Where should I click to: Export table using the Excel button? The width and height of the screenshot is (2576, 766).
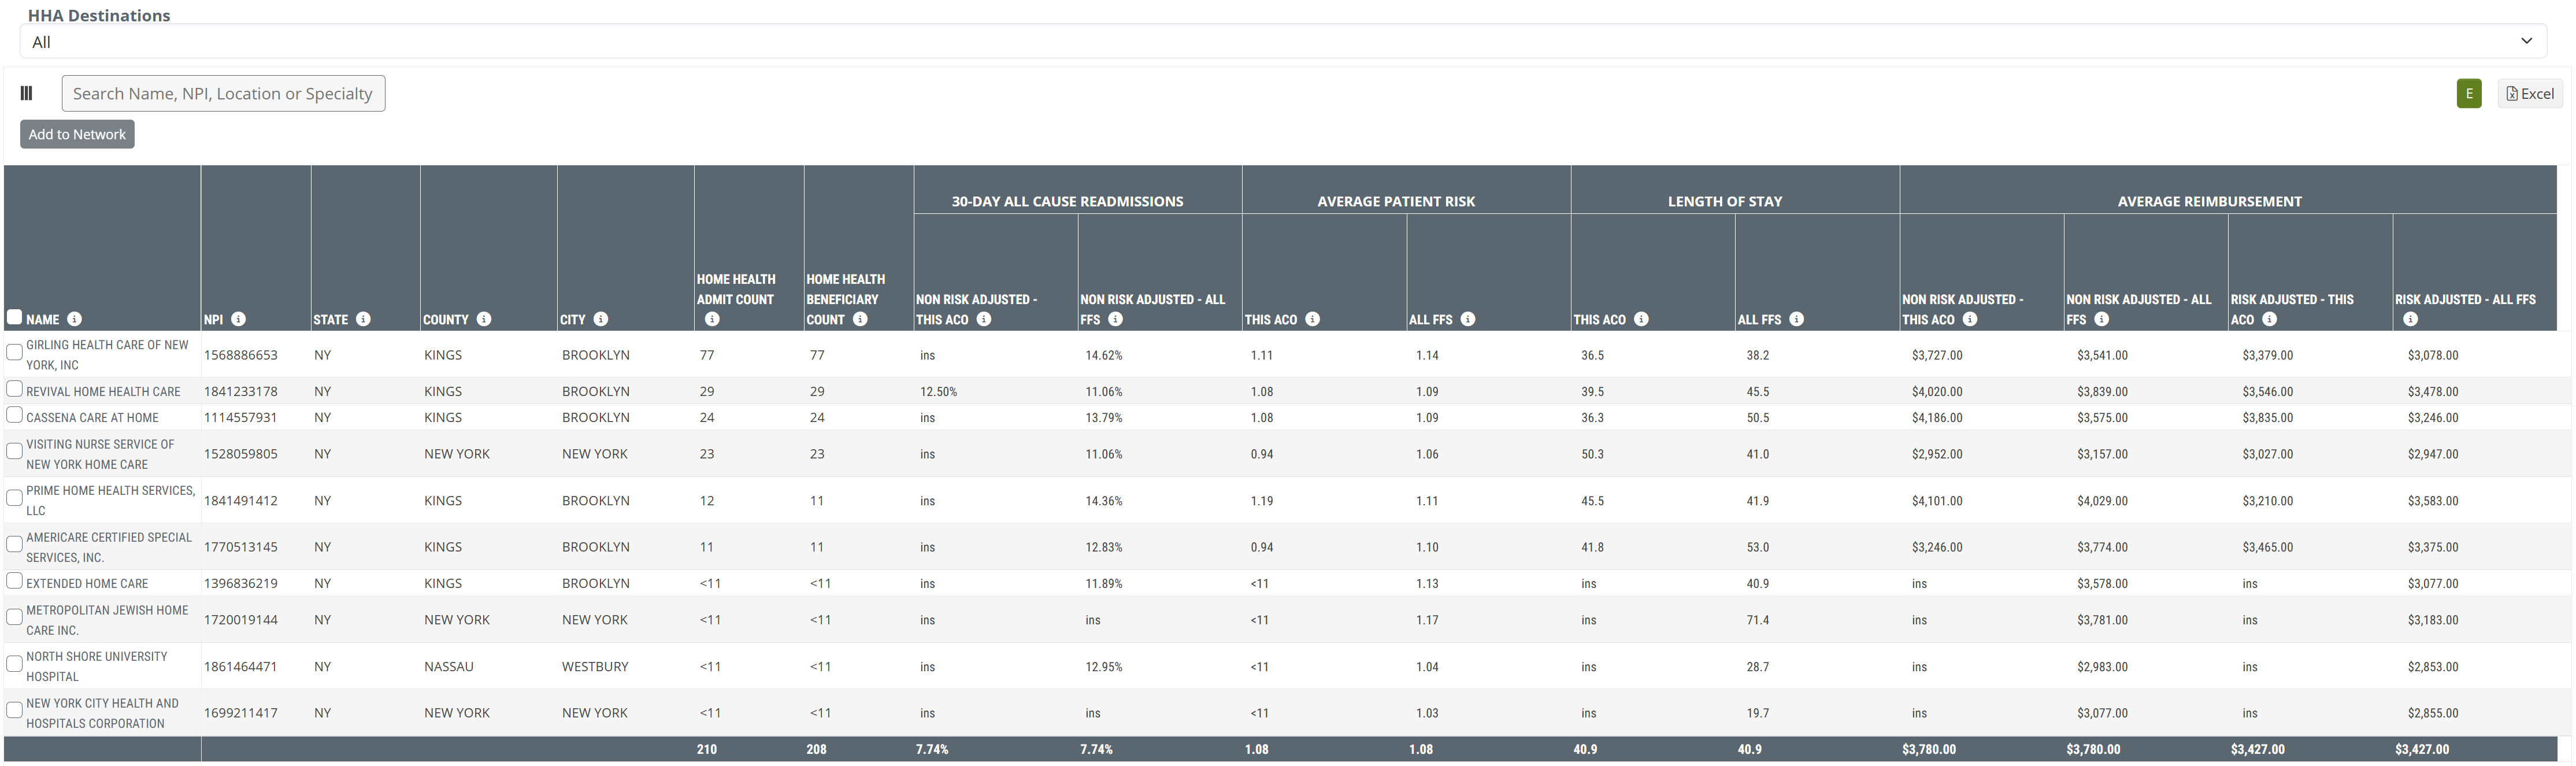point(2530,93)
